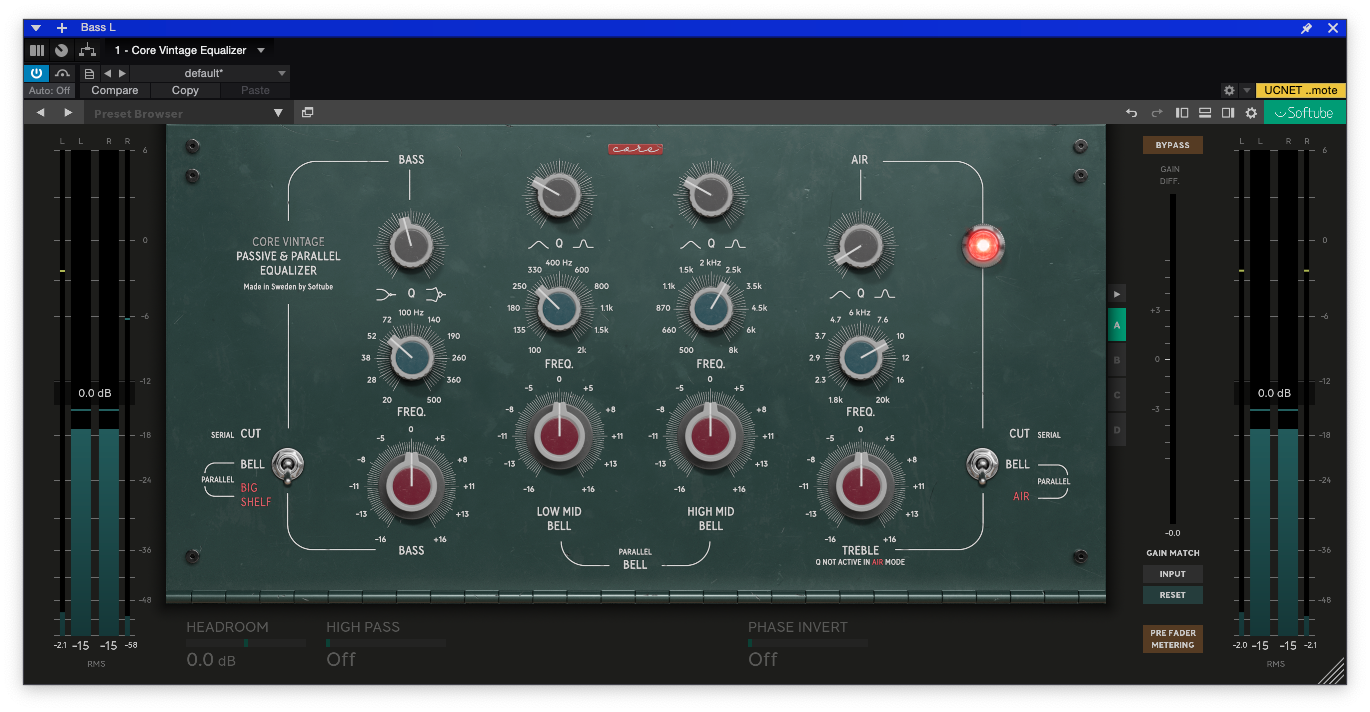Click the air 6 kHz FREQ. knob
The height and width of the screenshot is (712, 1370).
pos(860,358)
